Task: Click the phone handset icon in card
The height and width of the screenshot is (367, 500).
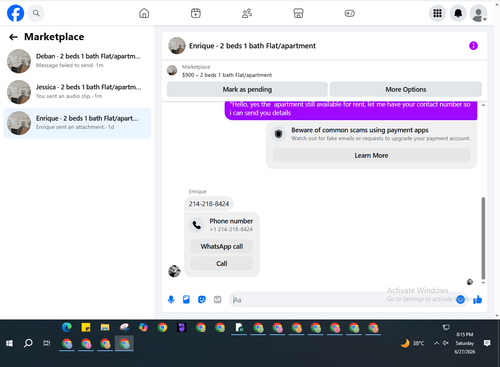Action: click(197, 225)
